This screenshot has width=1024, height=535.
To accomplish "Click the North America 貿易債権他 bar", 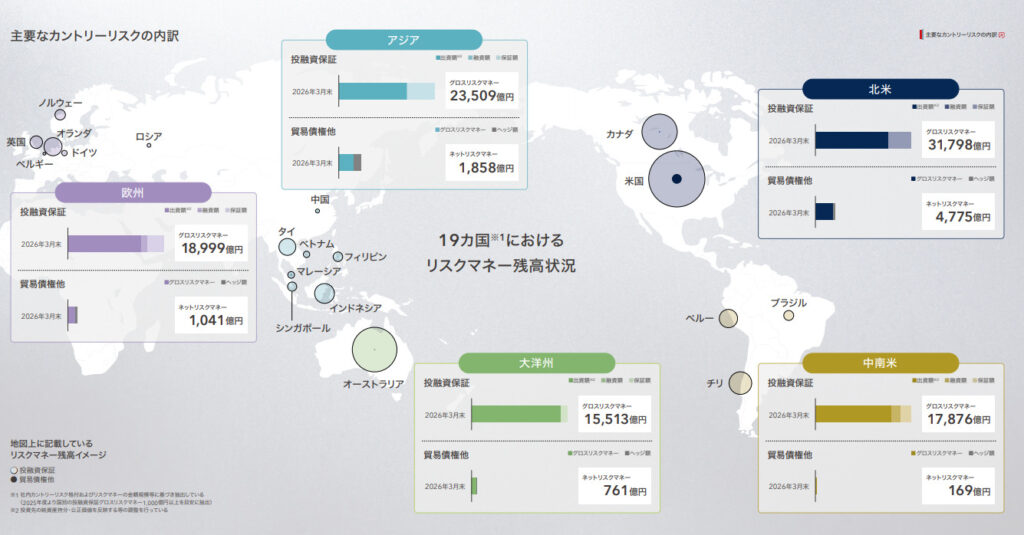I will [825, 212].
